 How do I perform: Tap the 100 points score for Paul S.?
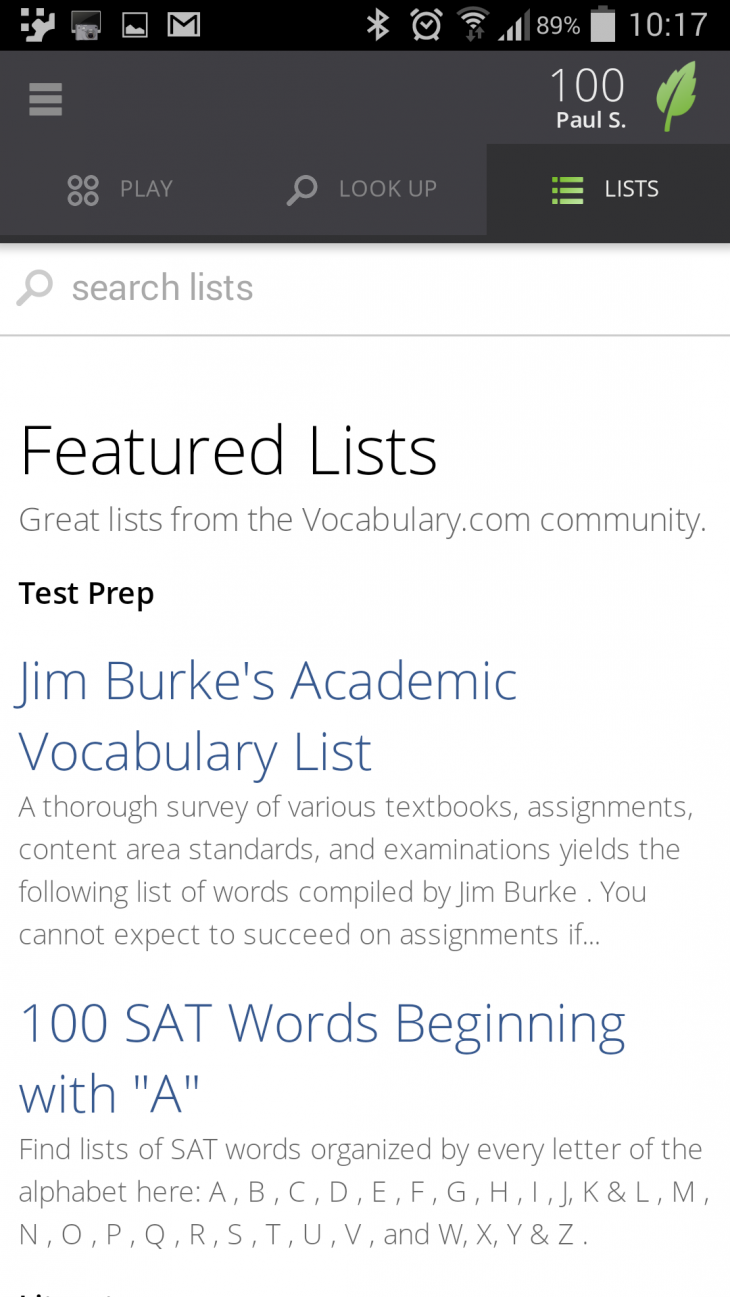click(587, 86)
